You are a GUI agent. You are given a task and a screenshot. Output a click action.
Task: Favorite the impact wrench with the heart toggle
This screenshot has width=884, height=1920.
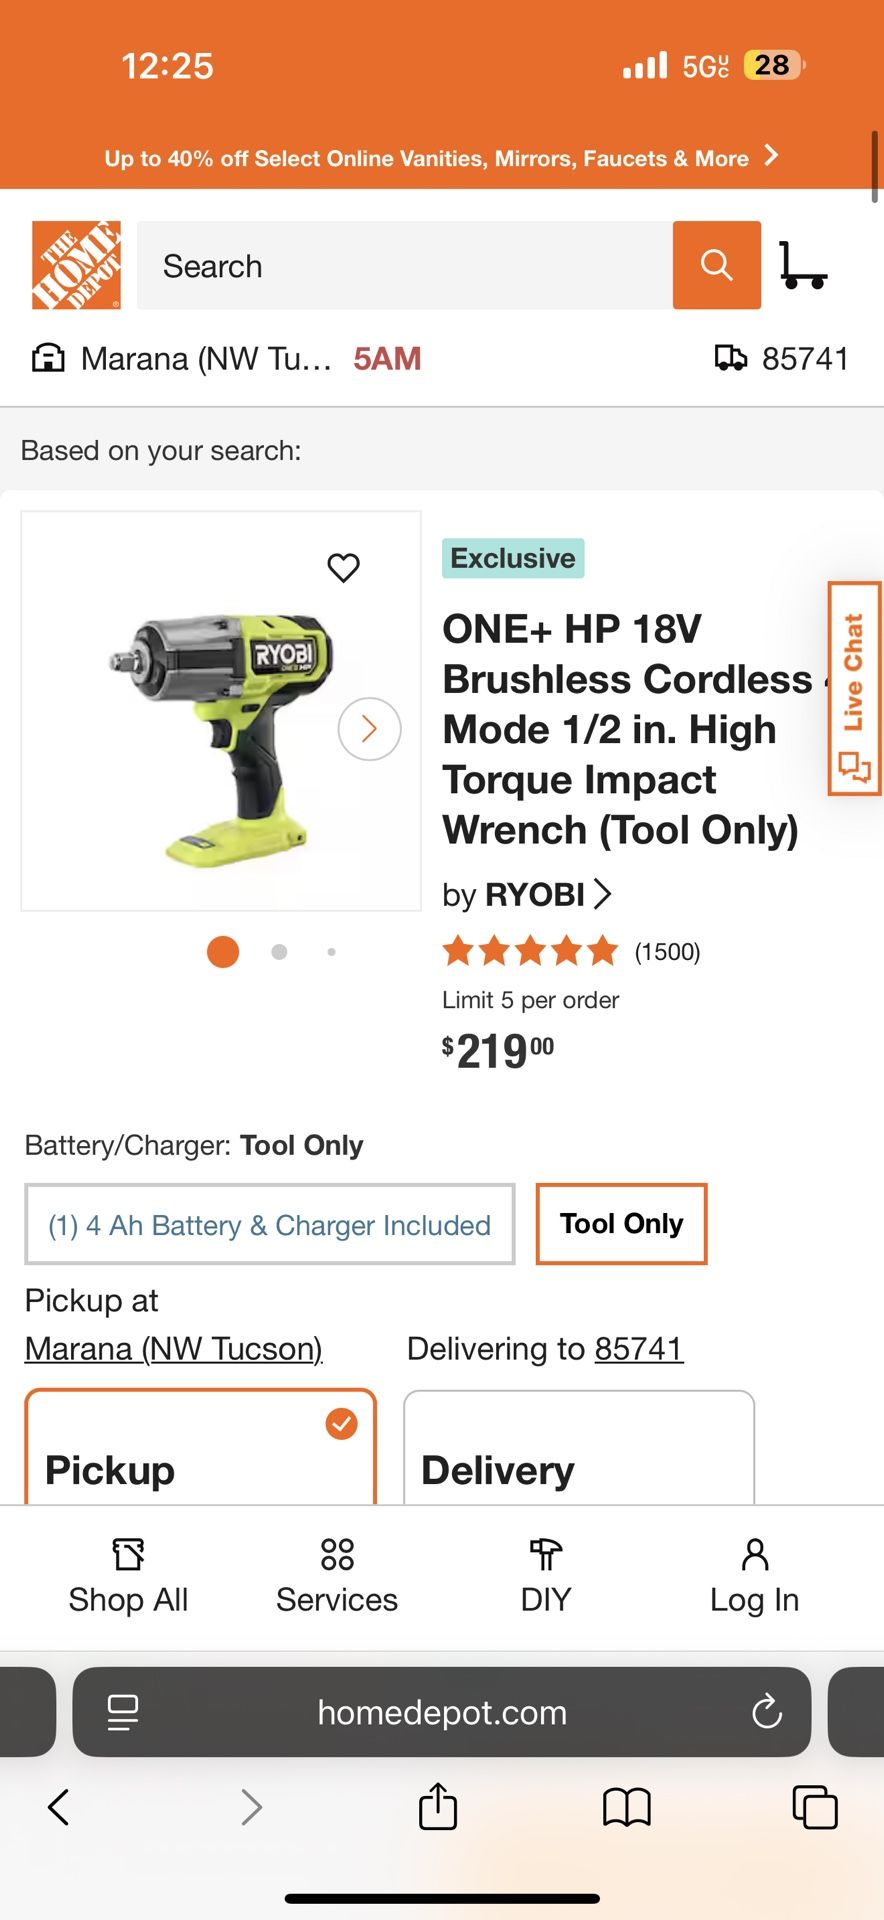click(x=343, y=567)
